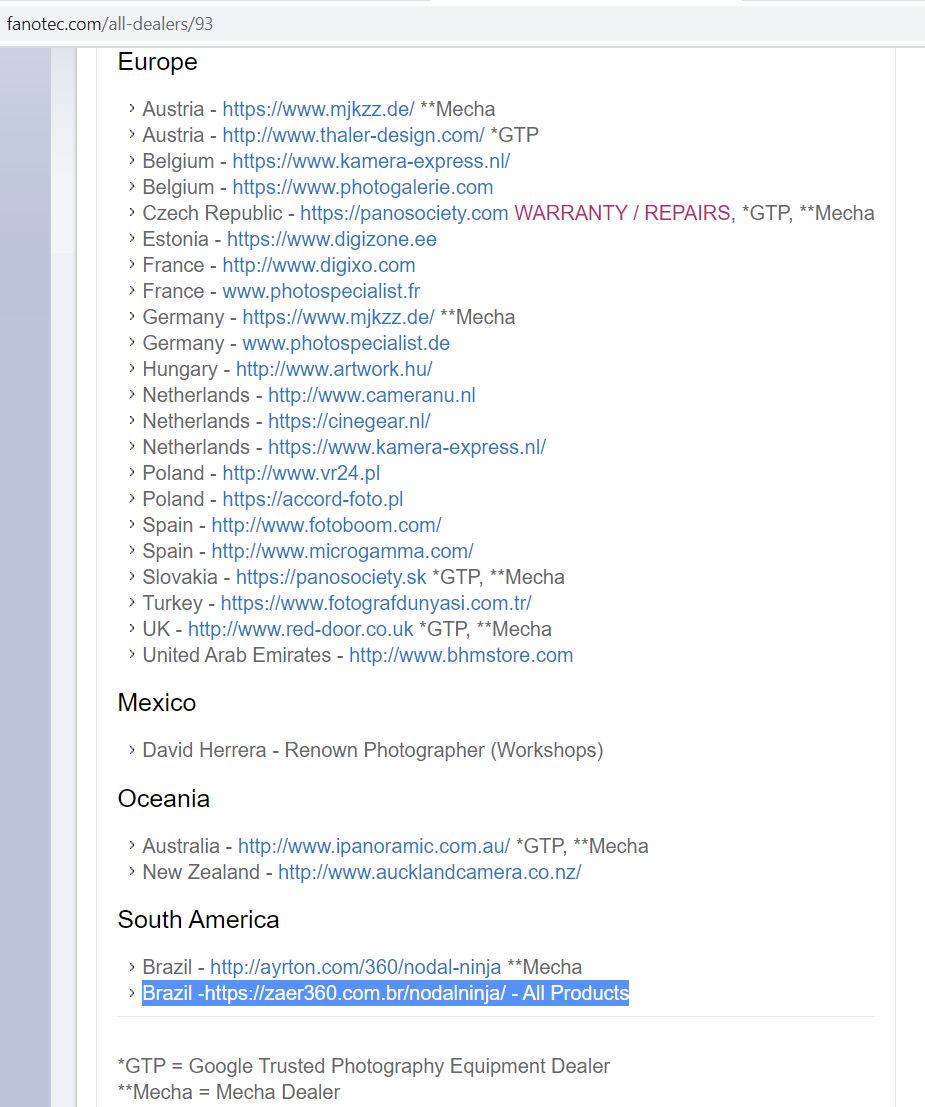Click the GTP definition footnote text
The image size is (925, 1107).
coord(364,1066)
